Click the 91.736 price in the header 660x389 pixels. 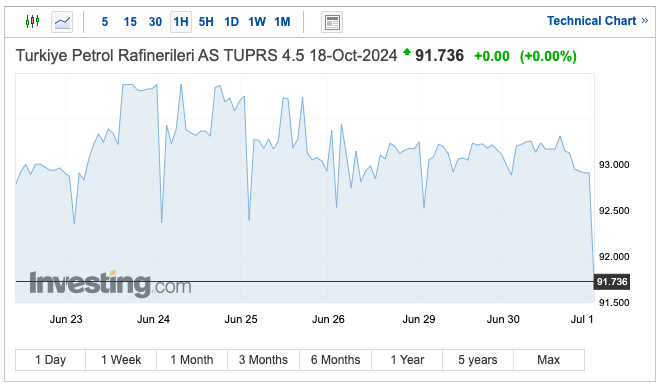(x=439, y=56)
